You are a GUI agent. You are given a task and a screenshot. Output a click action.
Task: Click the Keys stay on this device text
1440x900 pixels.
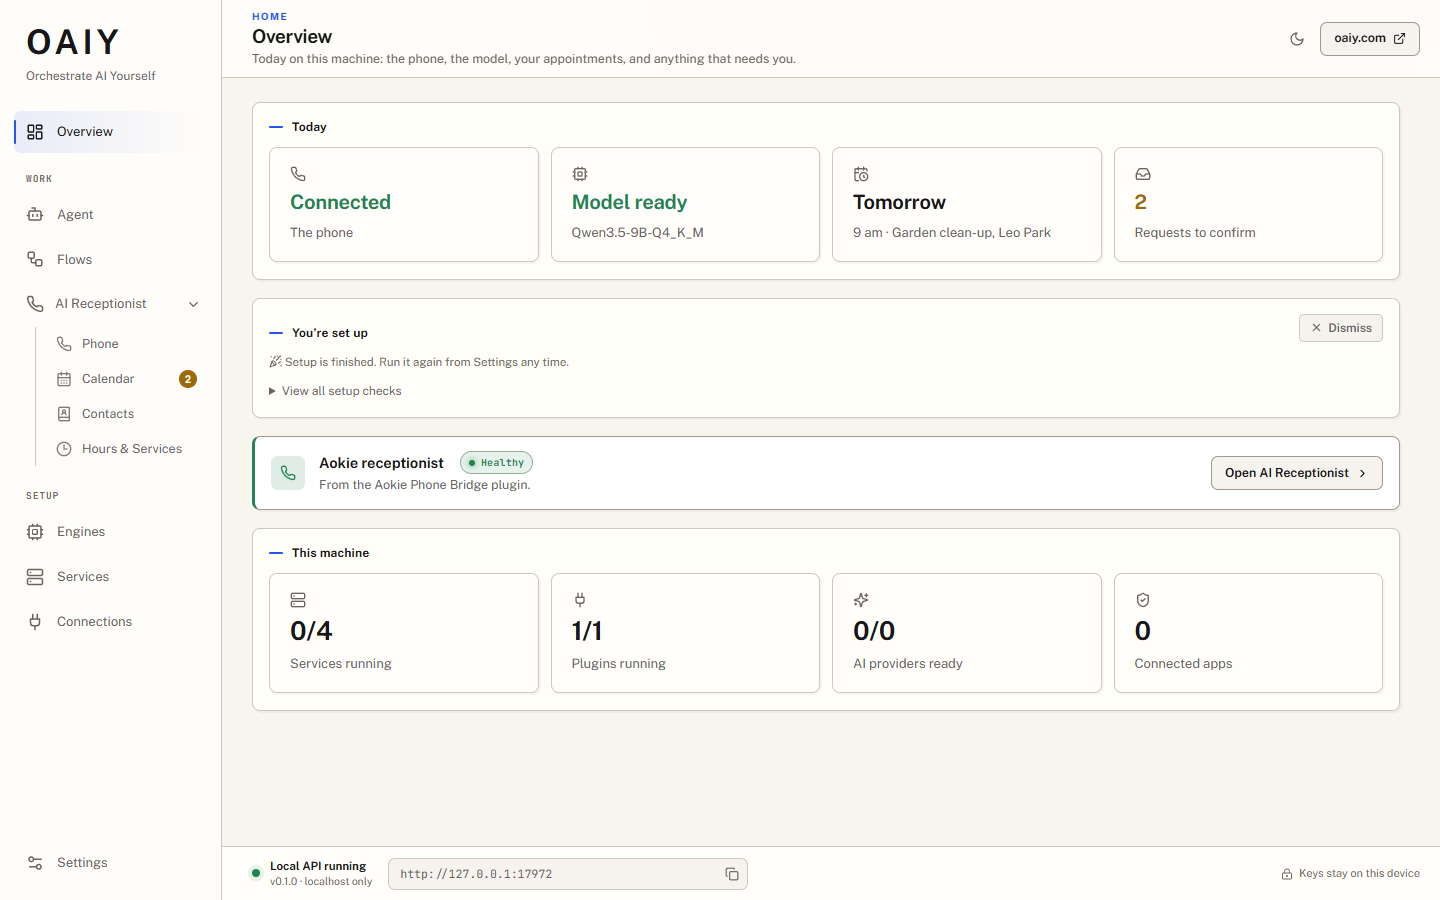pos(1359,874)
